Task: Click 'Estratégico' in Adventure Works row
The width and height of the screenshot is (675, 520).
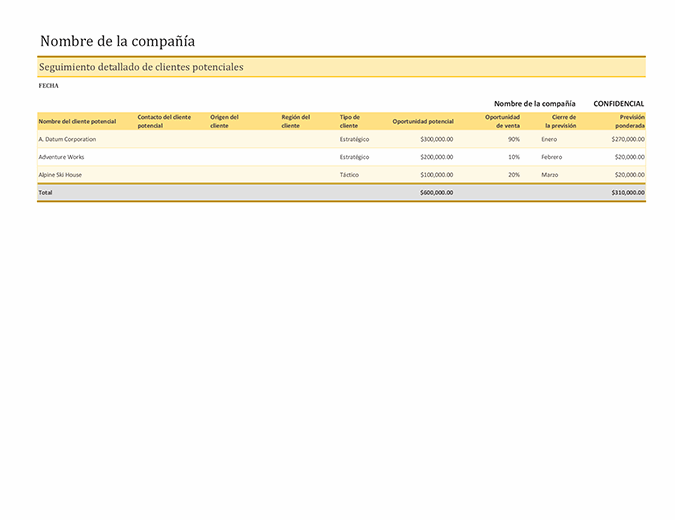Action: tap(354, 157)
